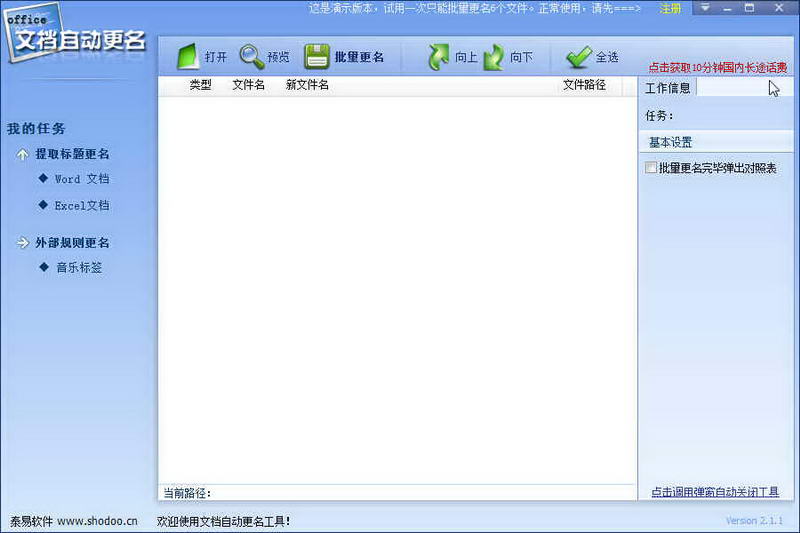Click the green Open (打开) icon
This screenshot has width=800, height=533.
click(x=188, y=57)
